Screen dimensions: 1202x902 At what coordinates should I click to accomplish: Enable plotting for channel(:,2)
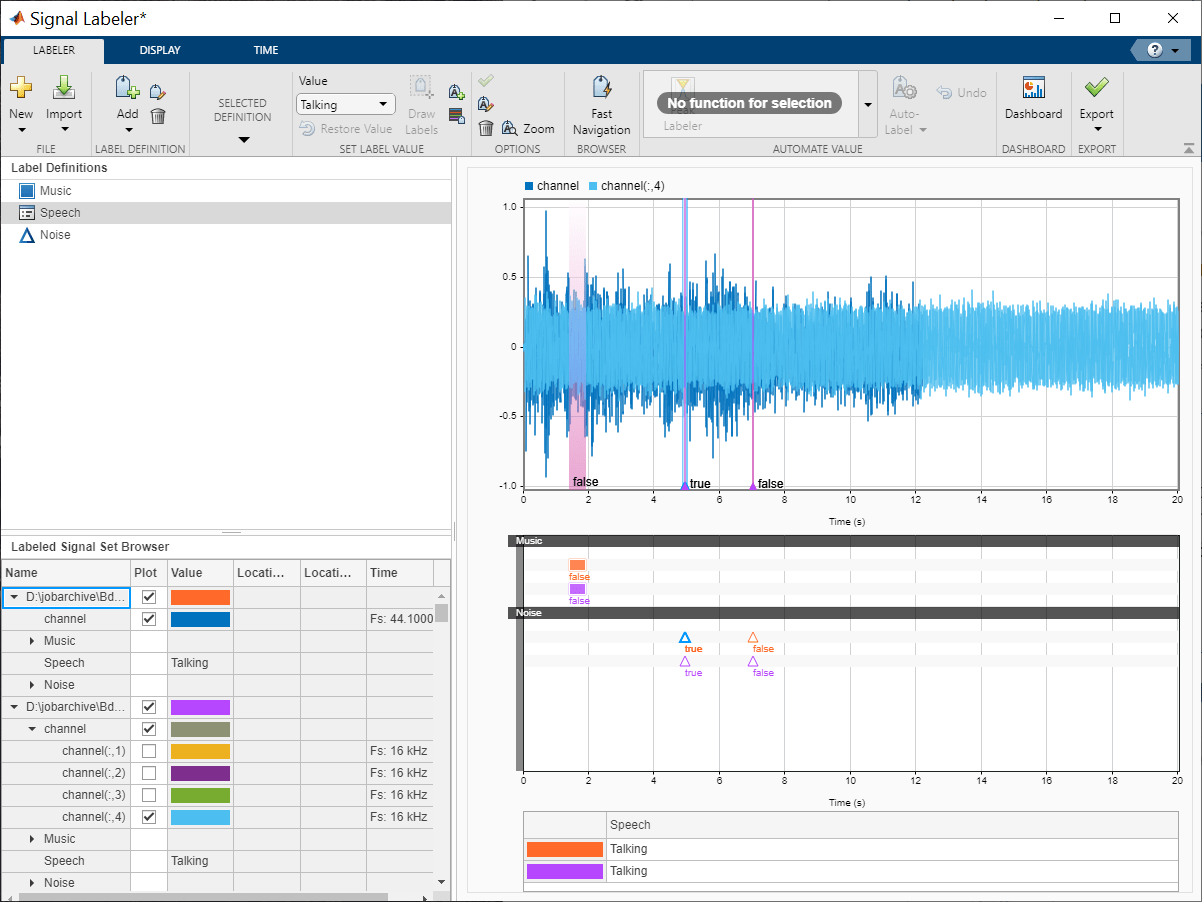[148, 772]
